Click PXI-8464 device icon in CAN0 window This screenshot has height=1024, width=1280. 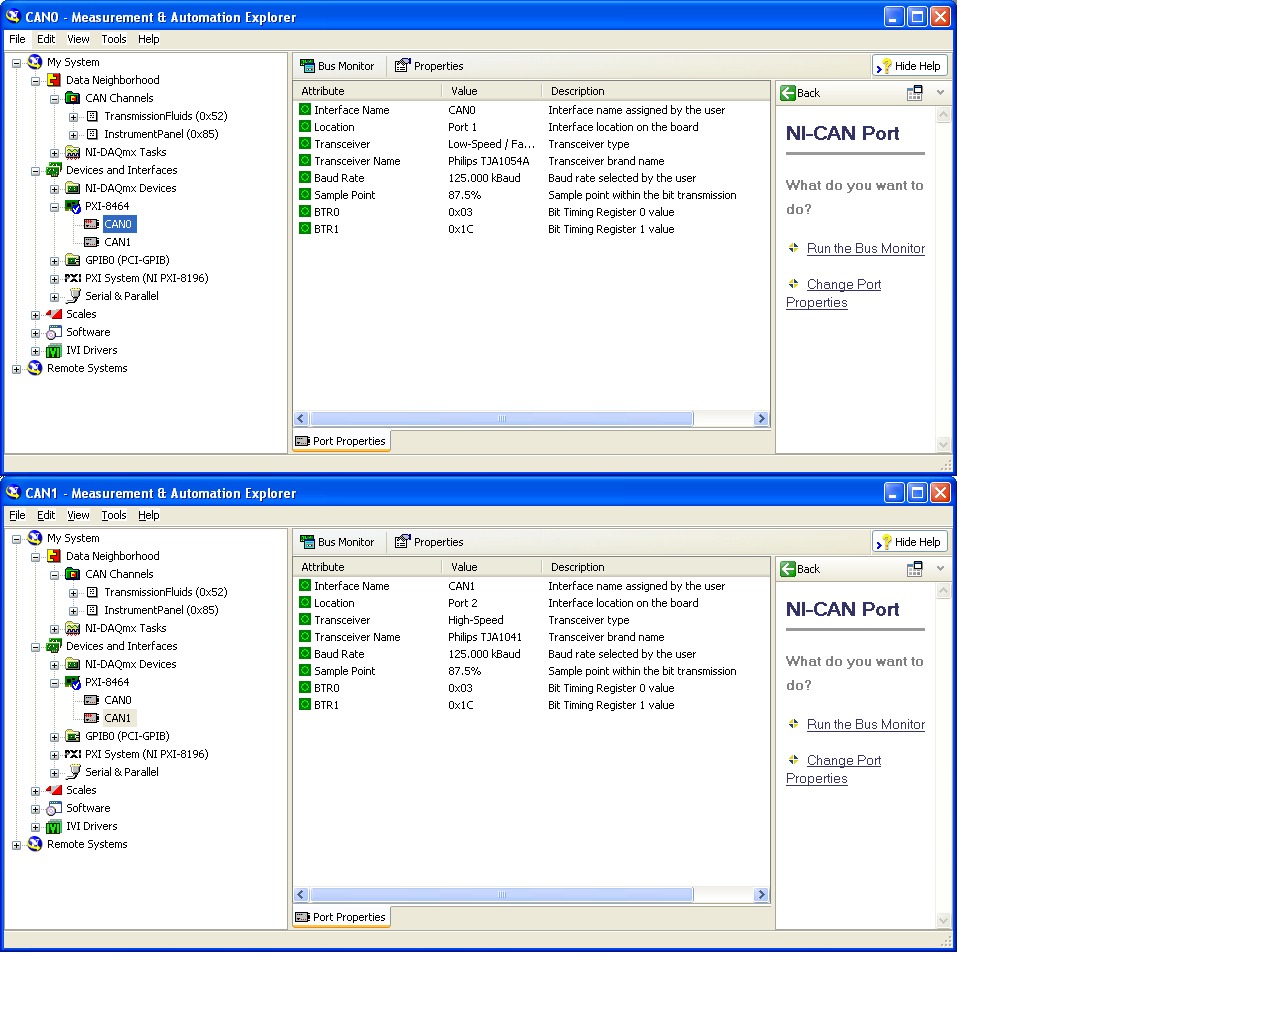pyautogui.click(x=73, y=206)
